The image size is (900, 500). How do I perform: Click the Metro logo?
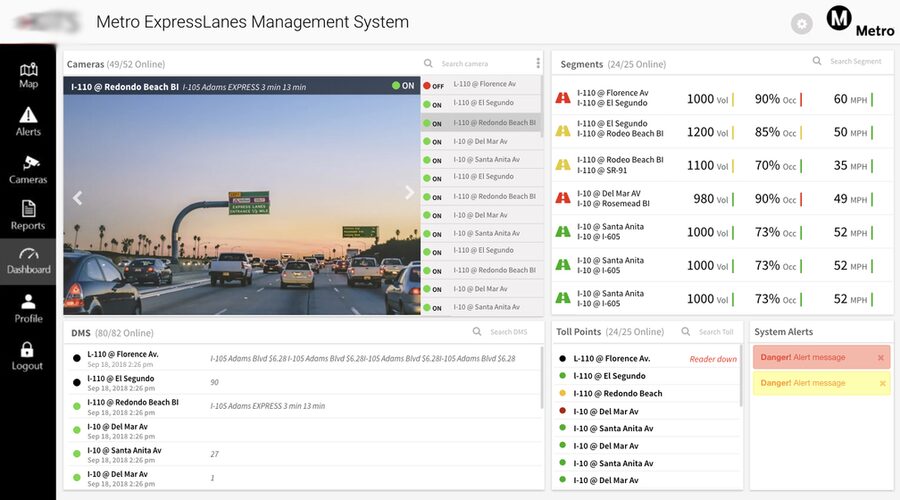click(x=860, y=22)
